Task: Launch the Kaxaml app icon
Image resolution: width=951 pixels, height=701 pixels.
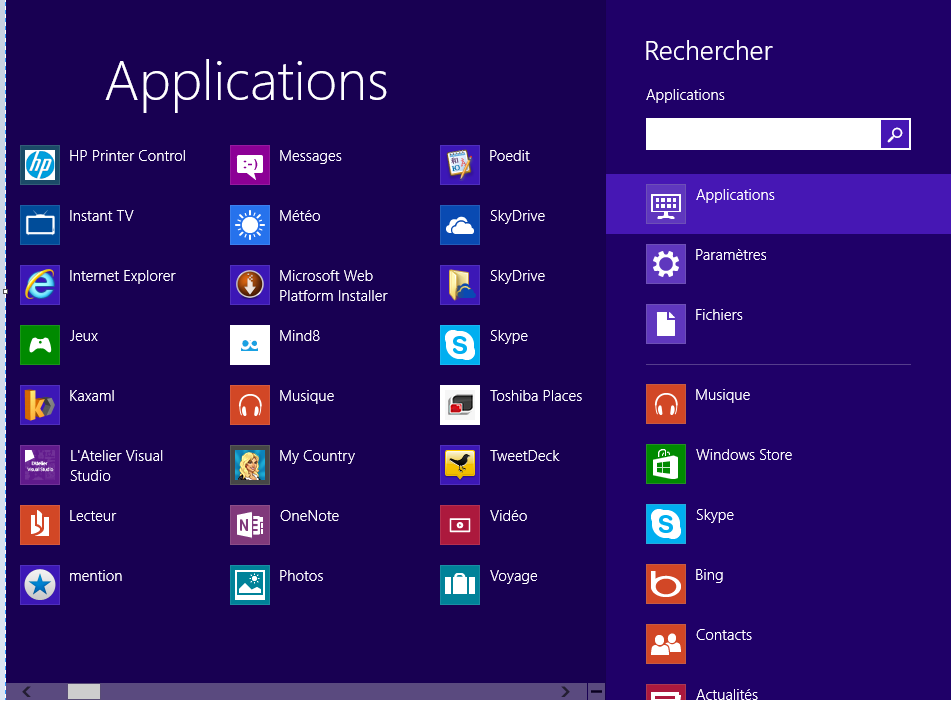Action: click(x=40, y=405)
